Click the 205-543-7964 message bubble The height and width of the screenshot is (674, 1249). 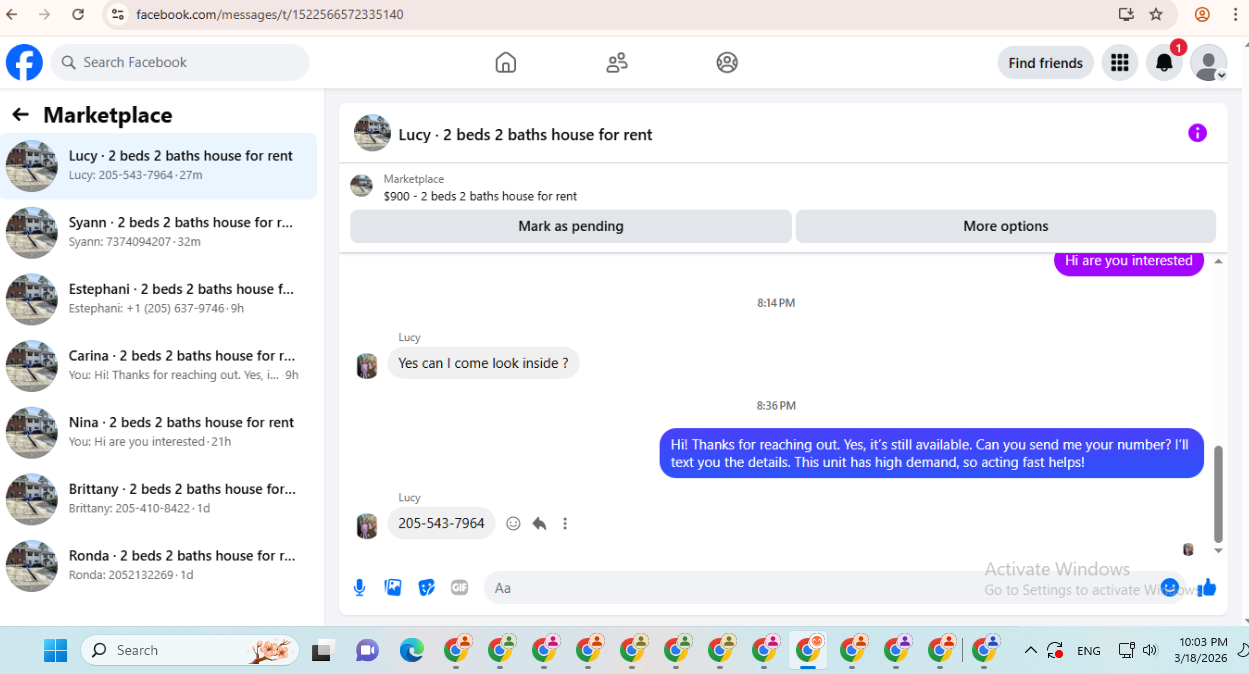coord(441,523)
